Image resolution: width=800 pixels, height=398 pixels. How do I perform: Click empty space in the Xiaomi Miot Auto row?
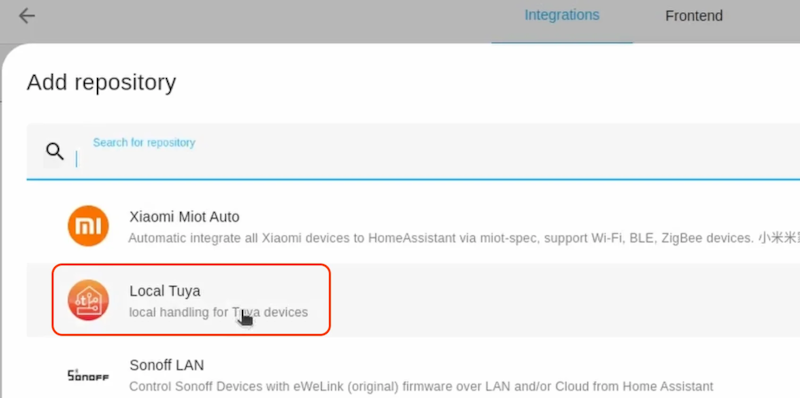point(510,215)
